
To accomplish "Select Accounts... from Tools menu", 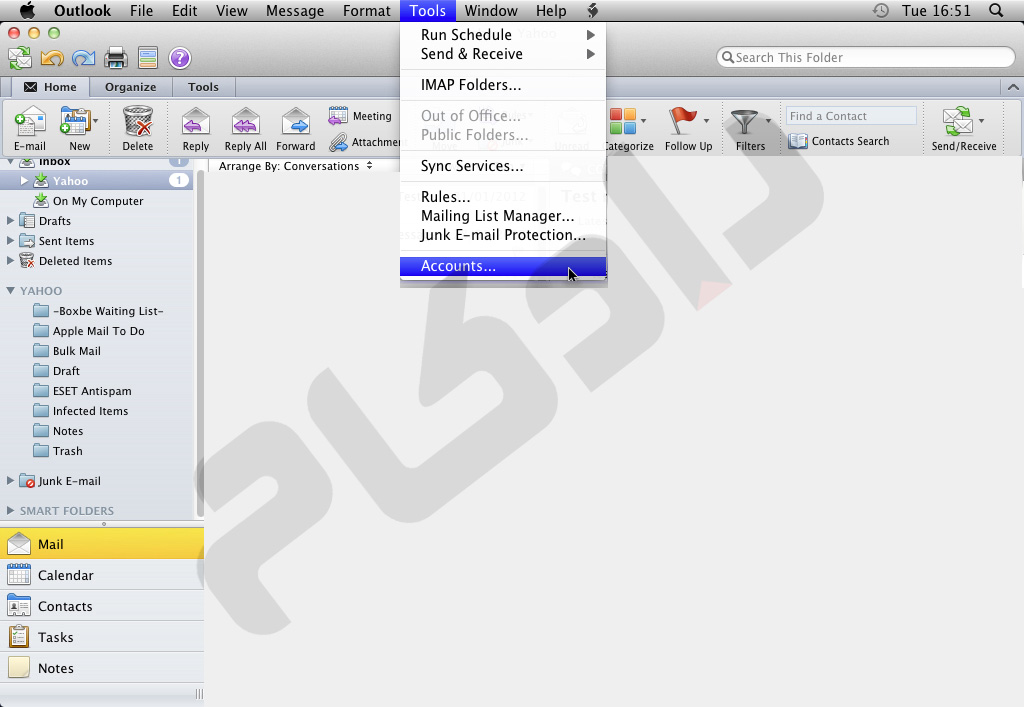I will 458,266.
